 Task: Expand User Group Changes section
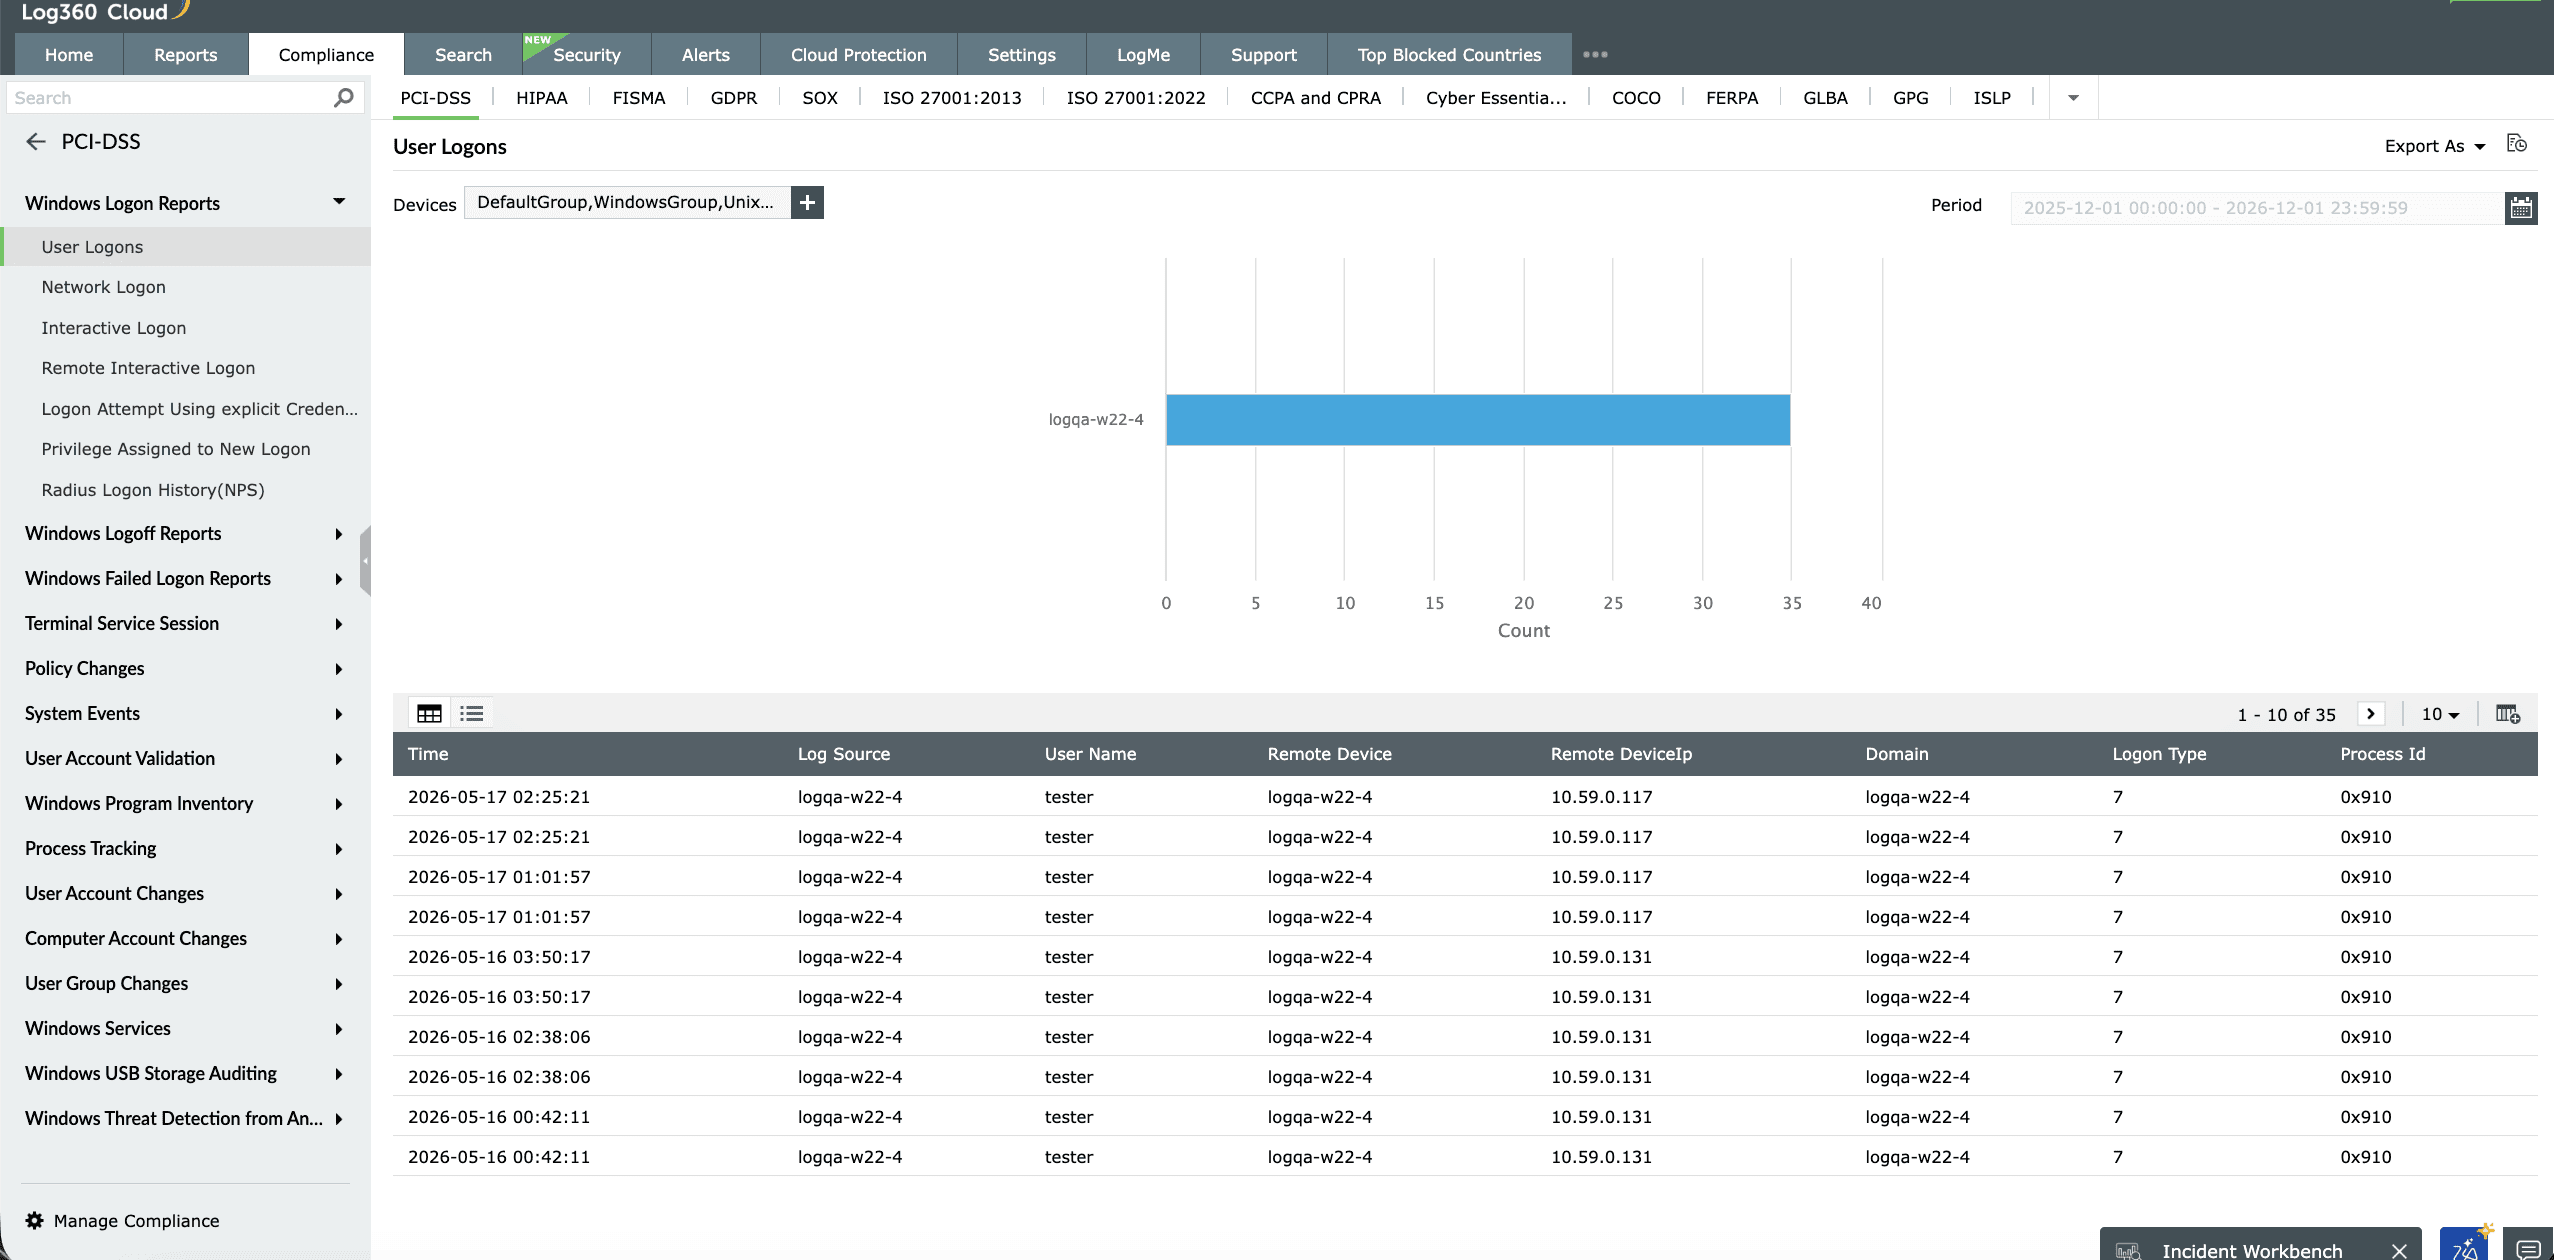[339, 984]
